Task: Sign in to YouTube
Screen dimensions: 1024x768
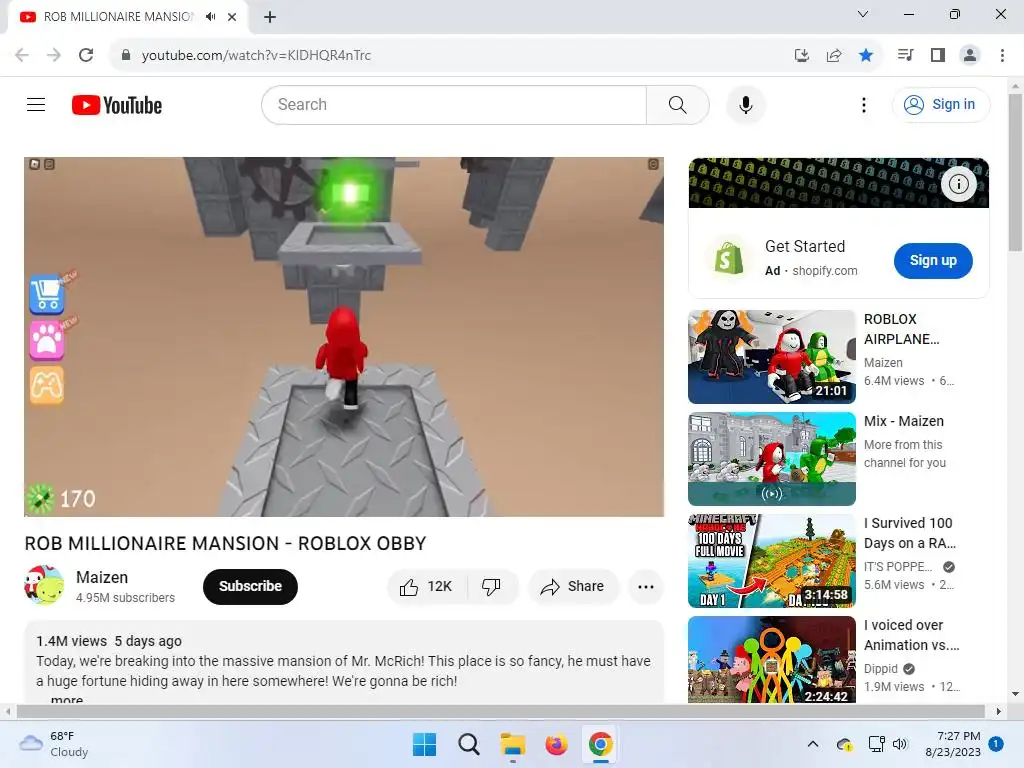Action: point(940,104)
